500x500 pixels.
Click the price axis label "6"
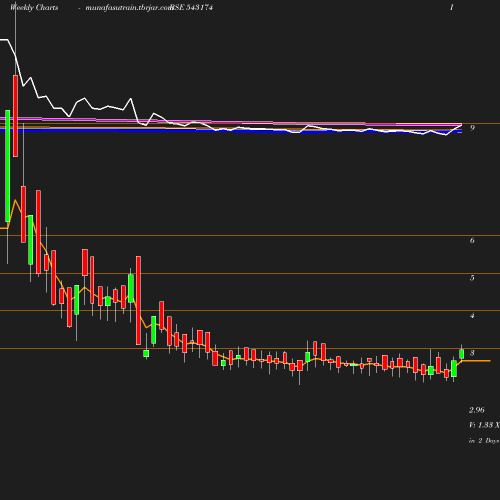[472, 240]
